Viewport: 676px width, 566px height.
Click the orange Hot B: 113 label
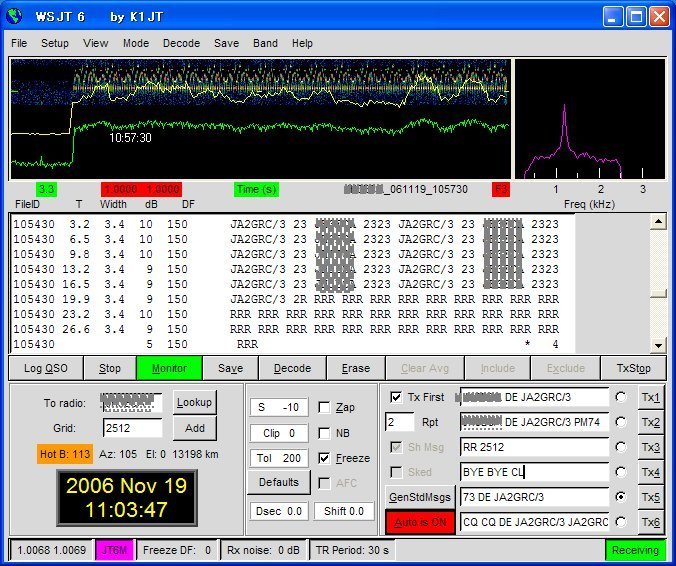[65, 454]
